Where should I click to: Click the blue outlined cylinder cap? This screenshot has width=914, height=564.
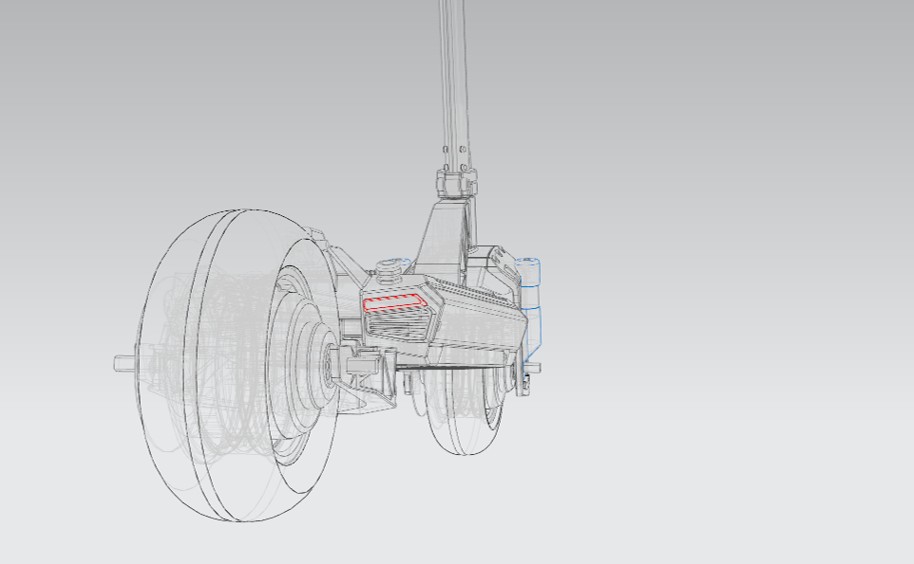529,272
